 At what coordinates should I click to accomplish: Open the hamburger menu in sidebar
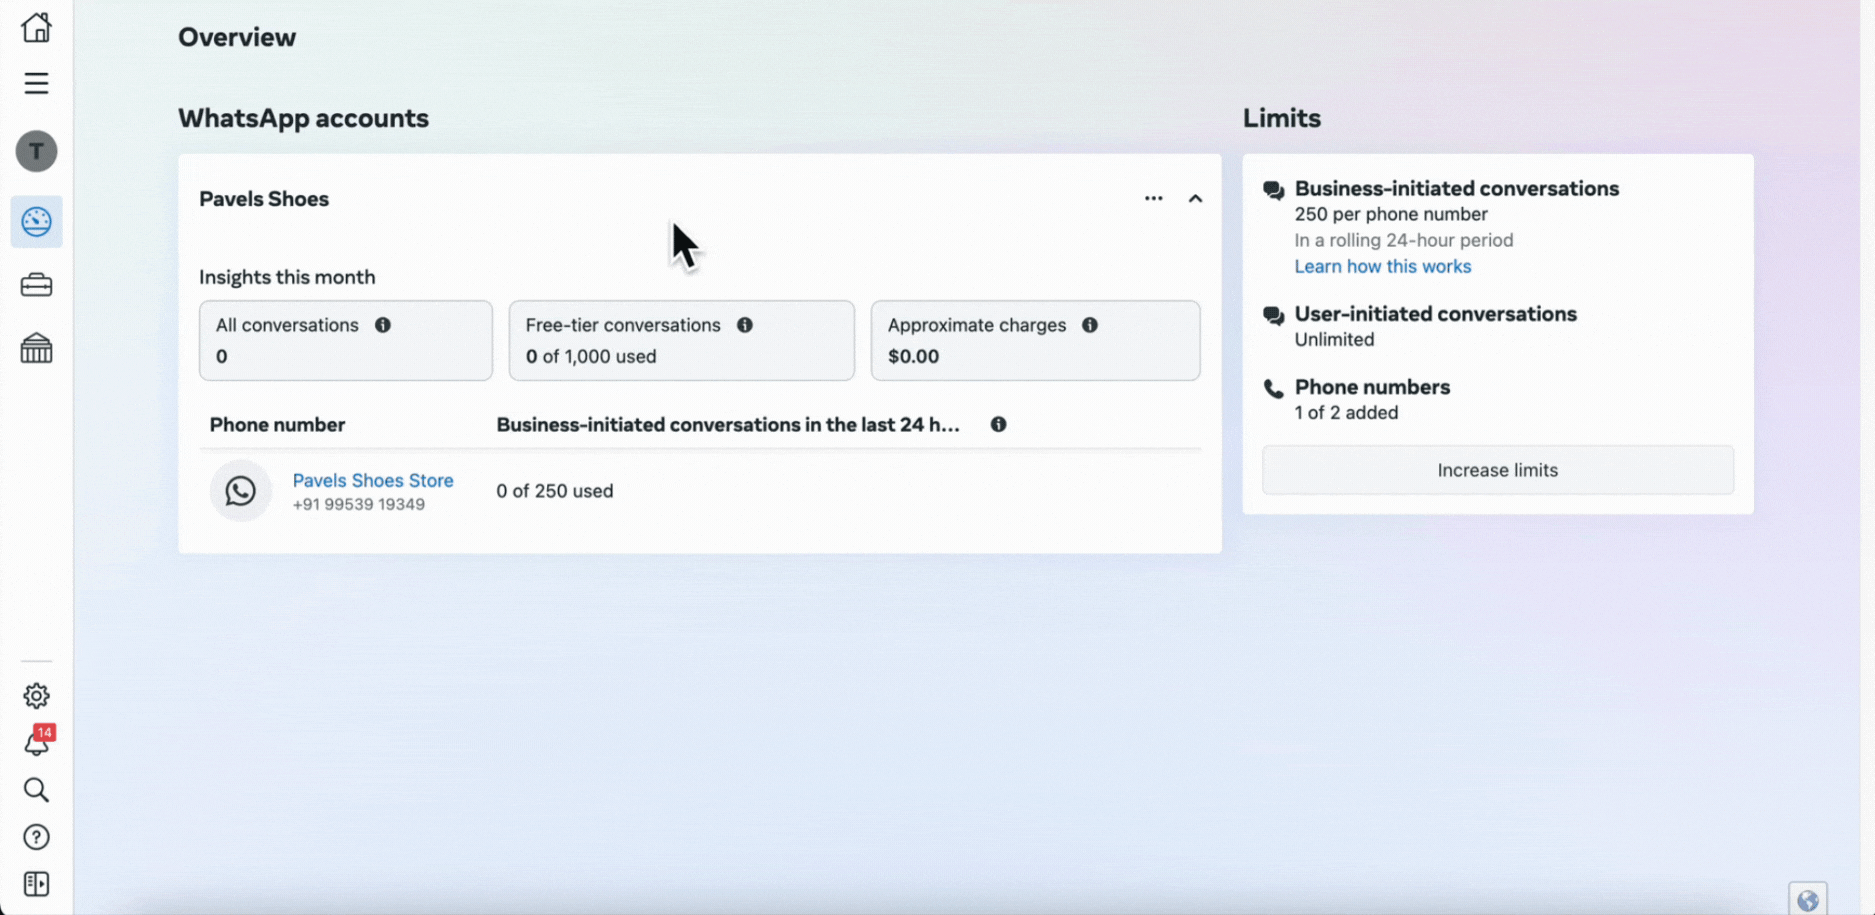(36, 83)
